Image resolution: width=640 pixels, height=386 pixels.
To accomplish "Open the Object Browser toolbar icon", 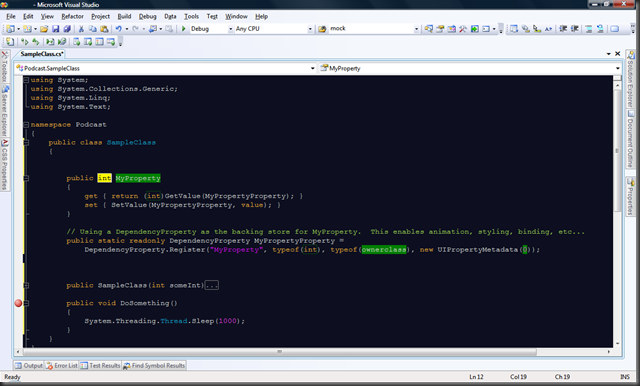I will point(451,29).
